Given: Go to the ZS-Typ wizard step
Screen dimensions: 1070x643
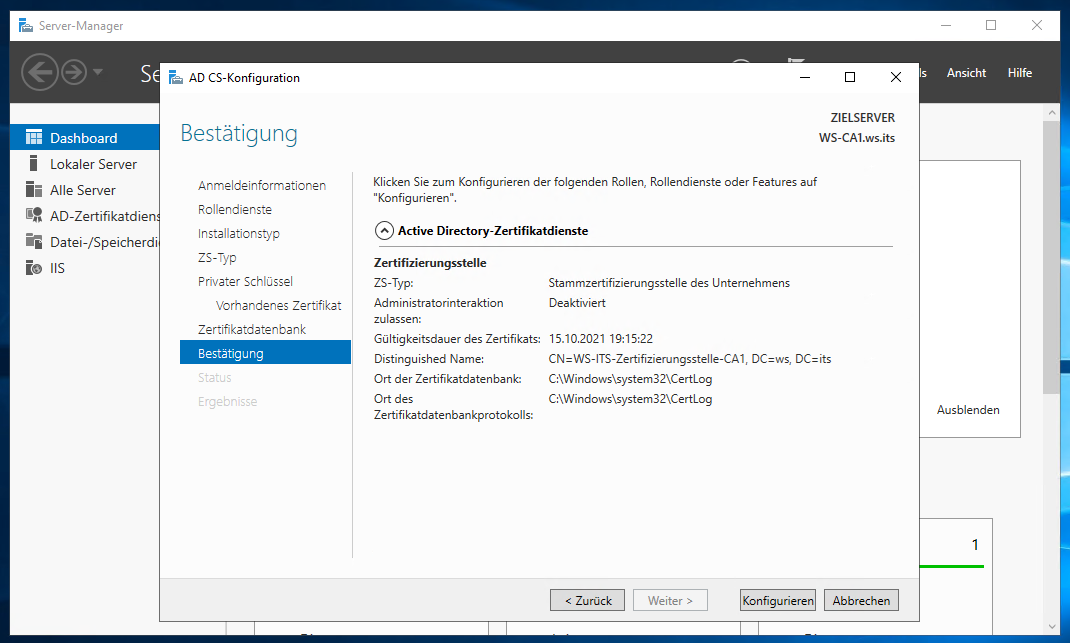Looking at the screenshot, I should (217, 257).
